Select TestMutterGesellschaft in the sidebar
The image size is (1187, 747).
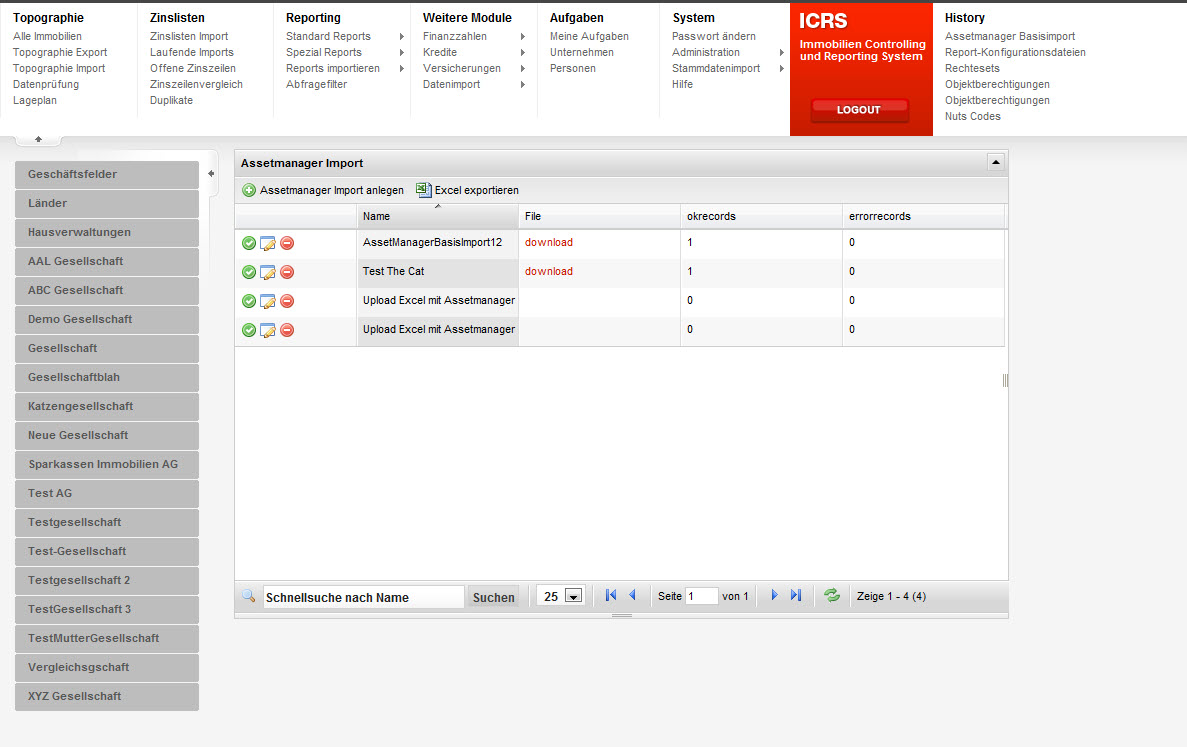click(107, 638)
